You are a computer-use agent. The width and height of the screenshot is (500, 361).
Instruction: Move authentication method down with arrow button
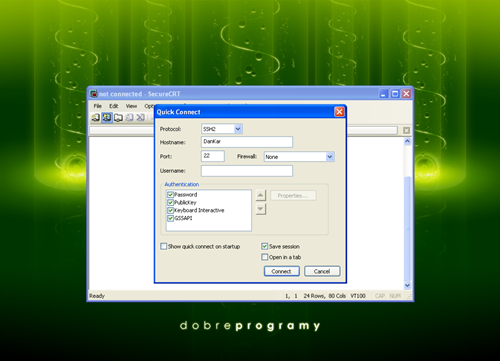[x=261, y=209]
